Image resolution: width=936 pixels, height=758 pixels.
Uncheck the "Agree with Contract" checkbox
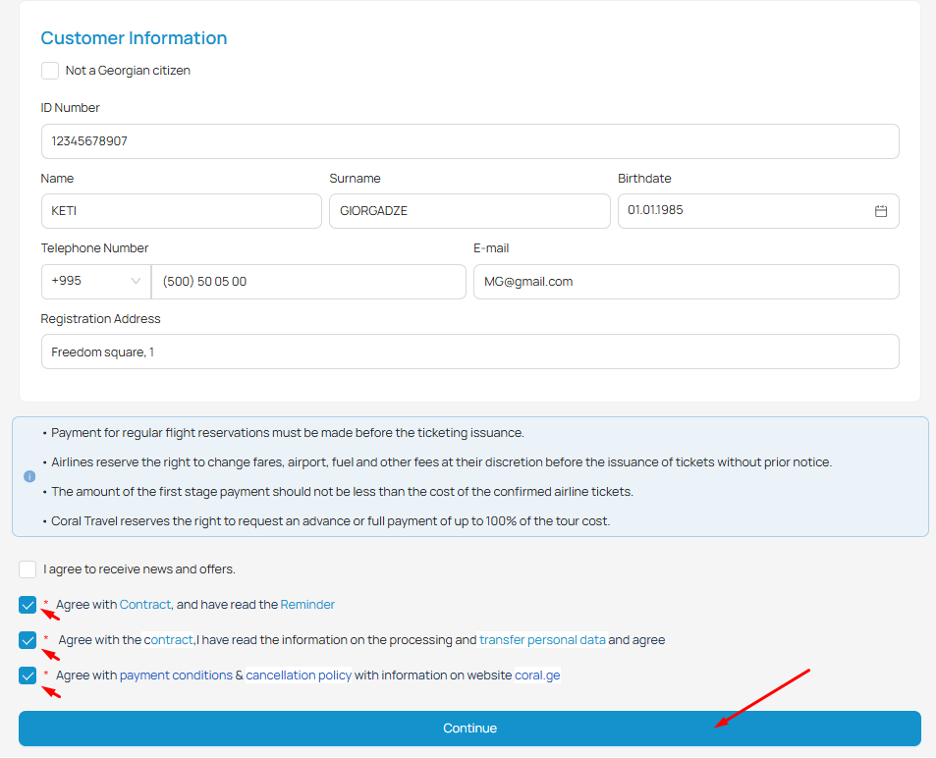tap(27, 604)
